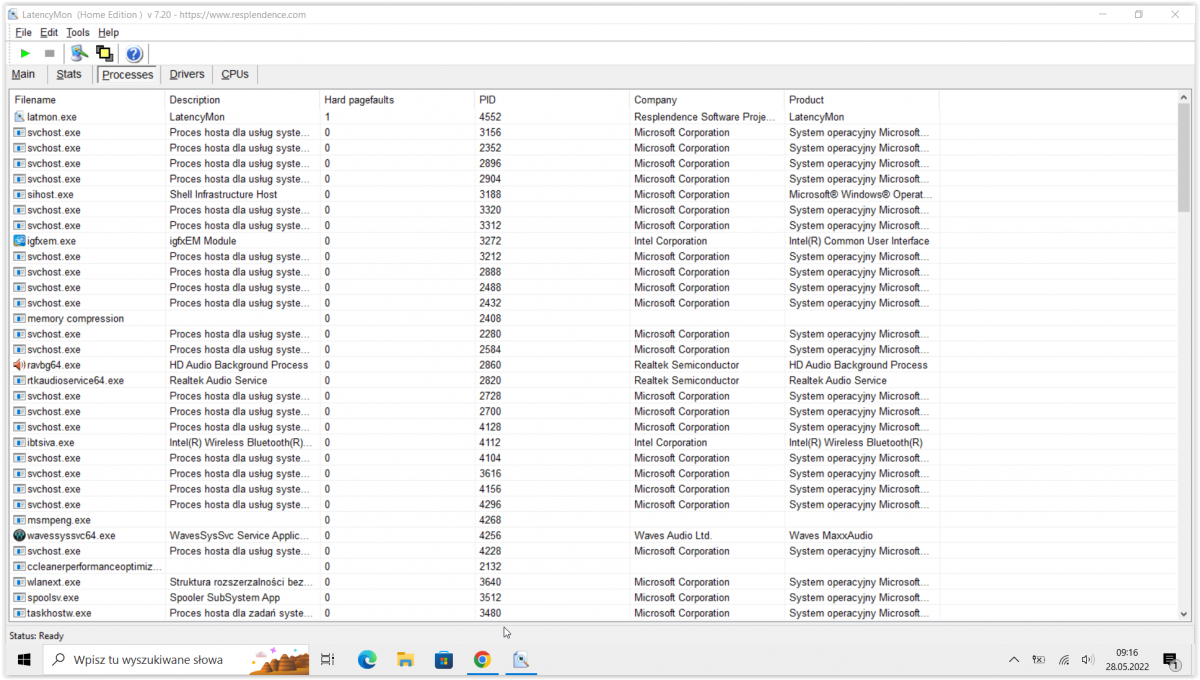1200x680 pixels.
Task: Click Spooler SubSystem App description
Action: (225, 598)
